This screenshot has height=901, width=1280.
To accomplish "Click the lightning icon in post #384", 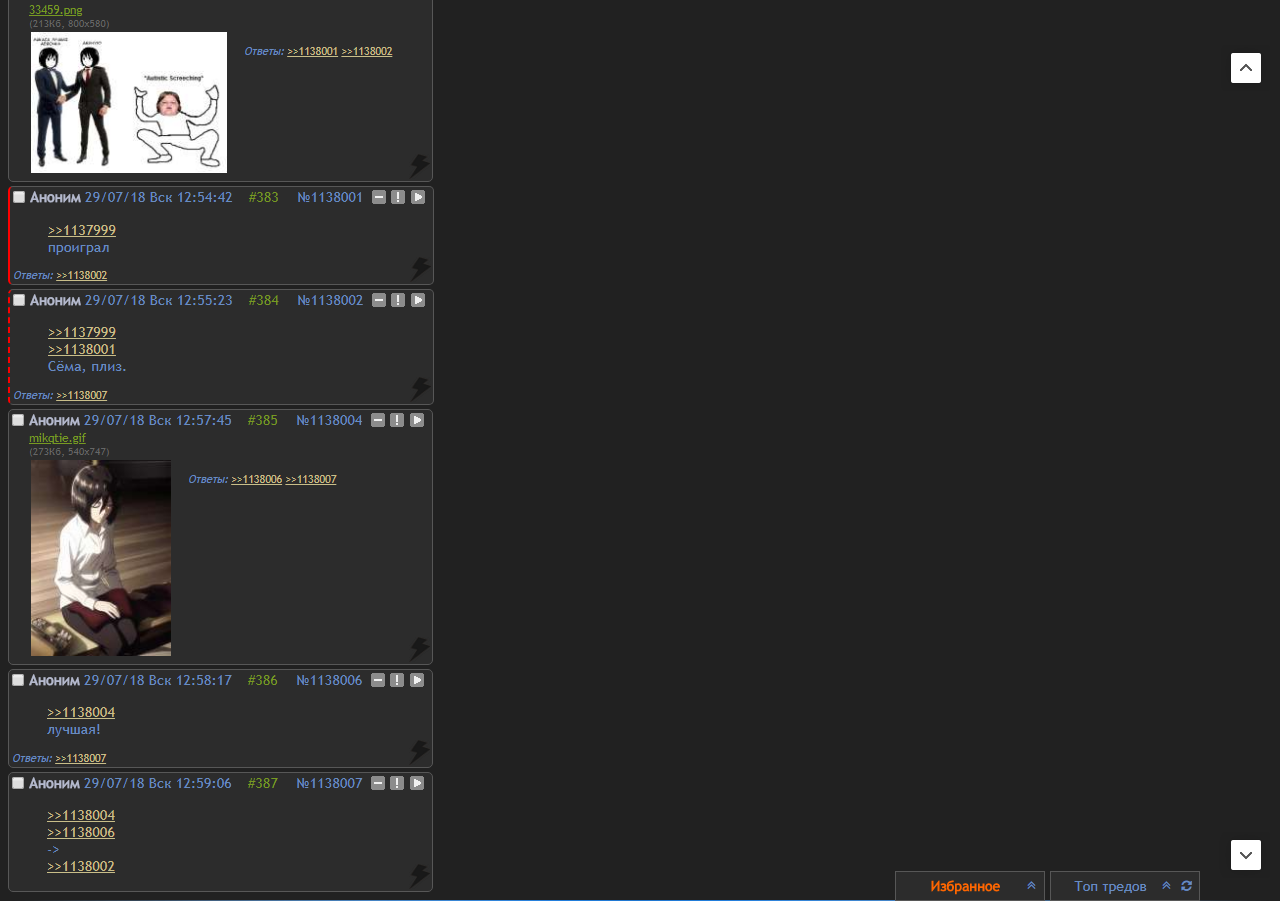I will [x=420, y=389].
